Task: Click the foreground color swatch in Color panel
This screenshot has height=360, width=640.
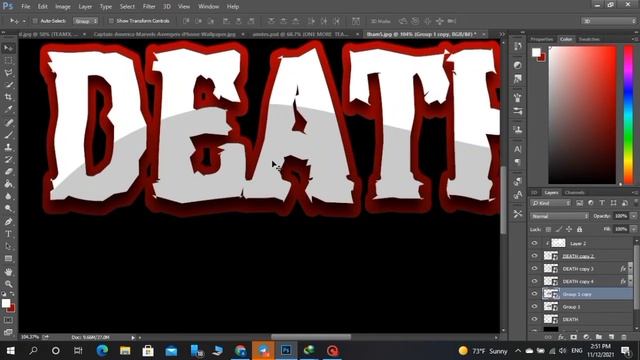Action: click(x=536, y=52)
